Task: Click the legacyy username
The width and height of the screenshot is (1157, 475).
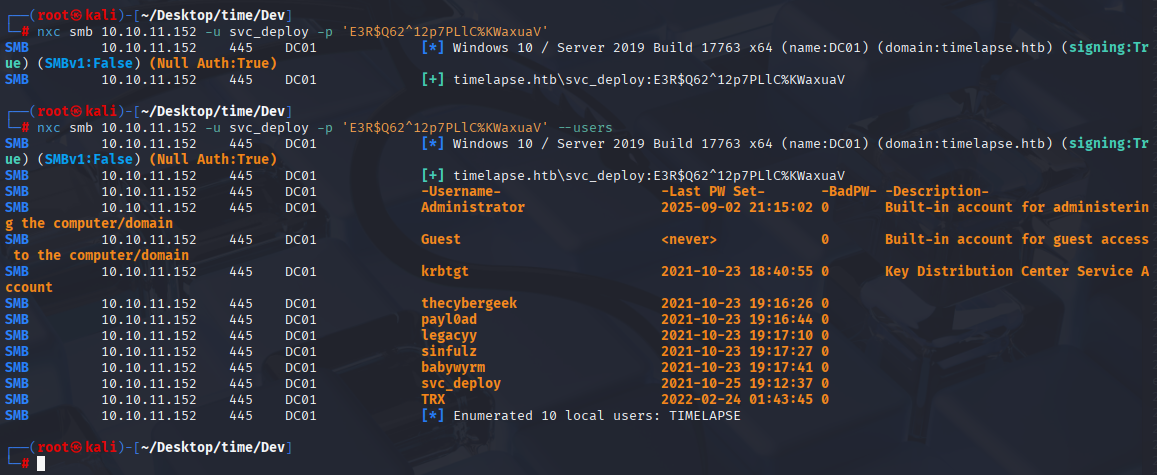Action: [449, 336]
